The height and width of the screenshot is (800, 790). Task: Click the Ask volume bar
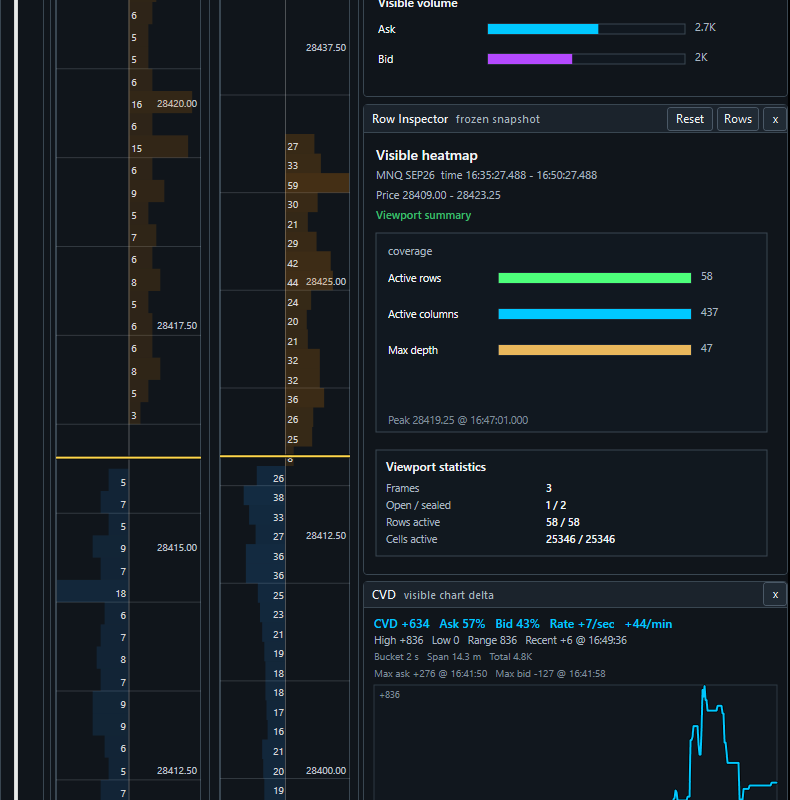point(586,29)
